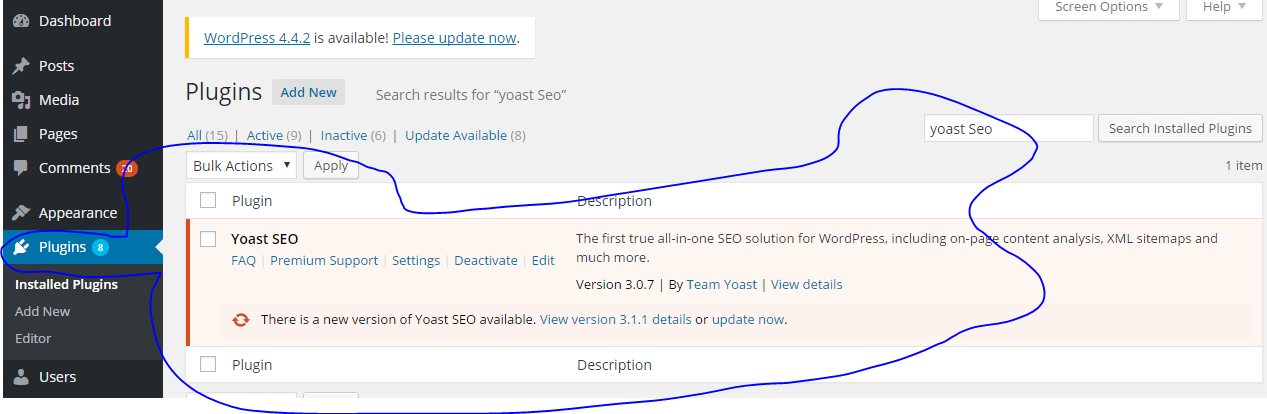
Task: Click the Yoast SEO update refresh icon
Action: 241,320
